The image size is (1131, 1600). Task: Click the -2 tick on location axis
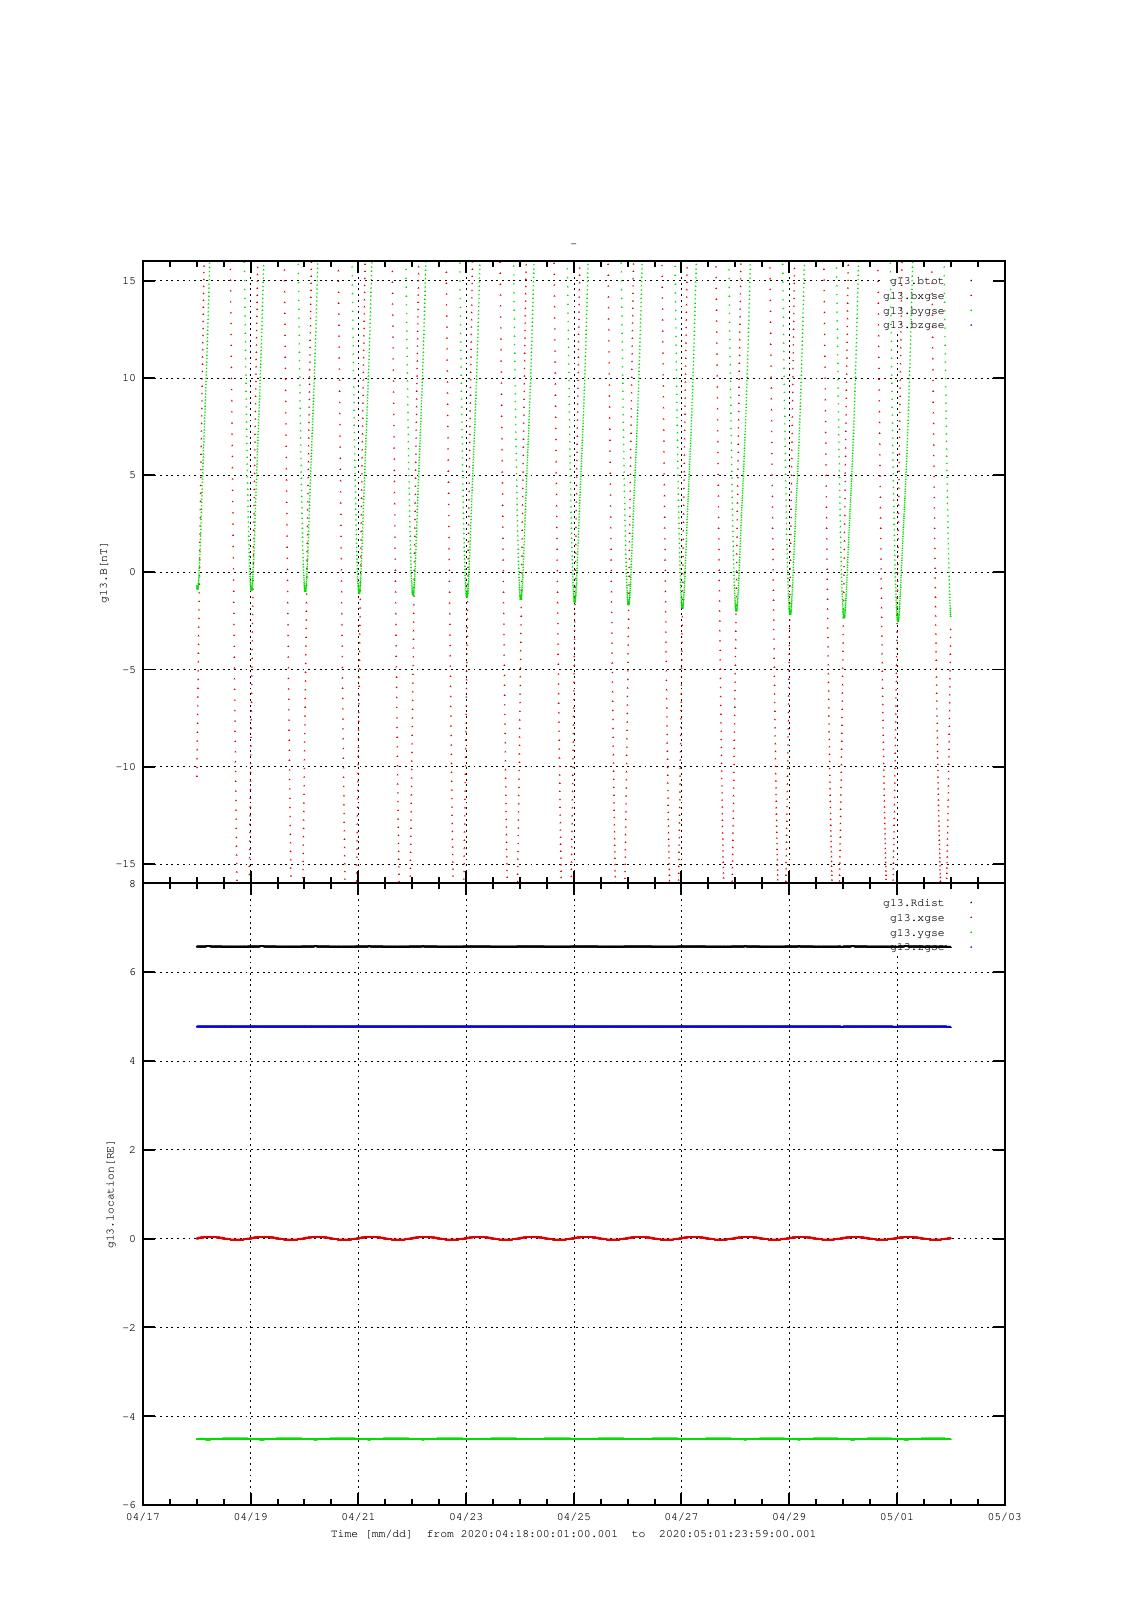130,1328
